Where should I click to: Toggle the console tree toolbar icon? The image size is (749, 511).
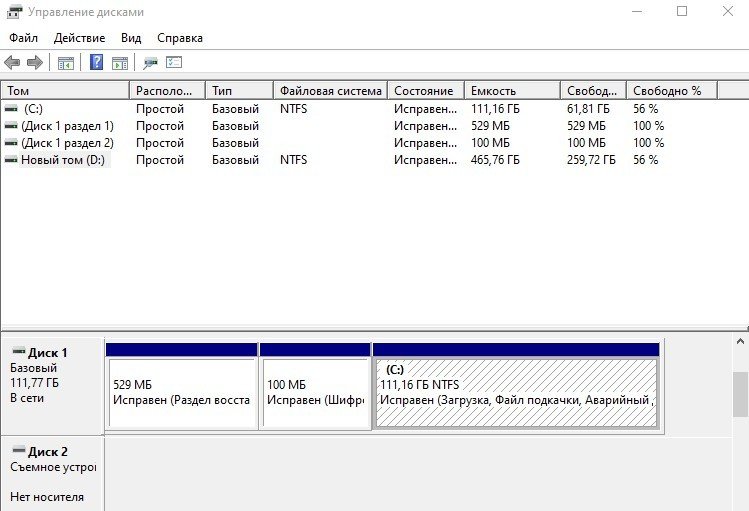tap(65, 63)
